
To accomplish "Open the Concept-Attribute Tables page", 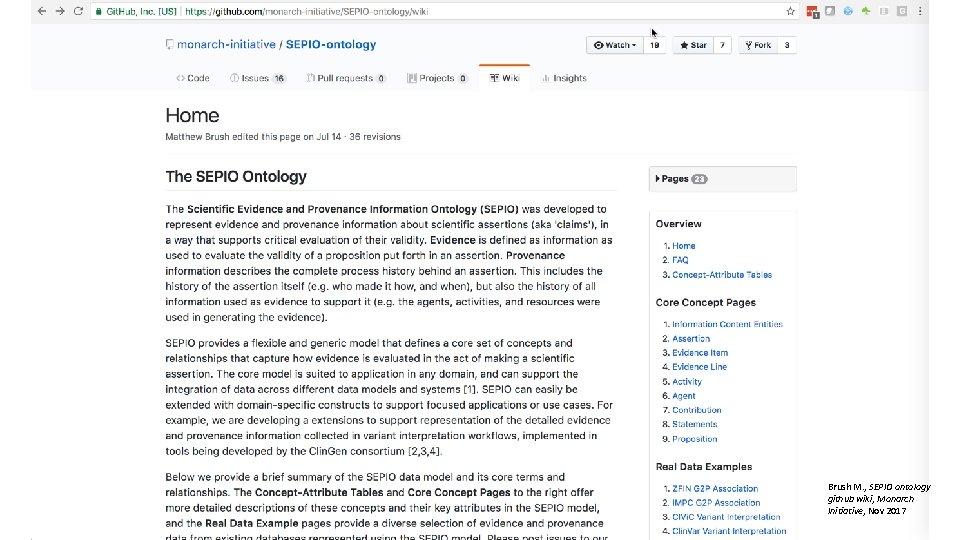I will [x=722, y=274].
